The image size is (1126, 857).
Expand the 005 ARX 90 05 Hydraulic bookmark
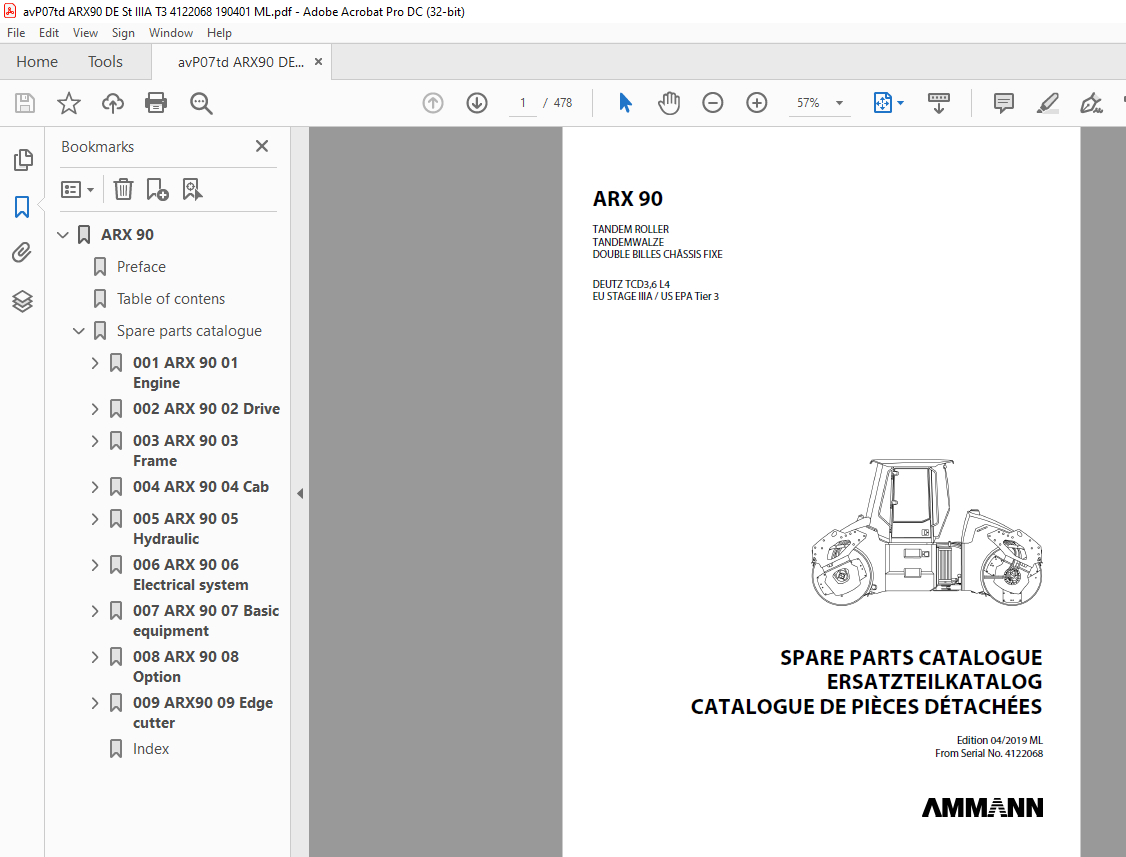pos(95,519)
